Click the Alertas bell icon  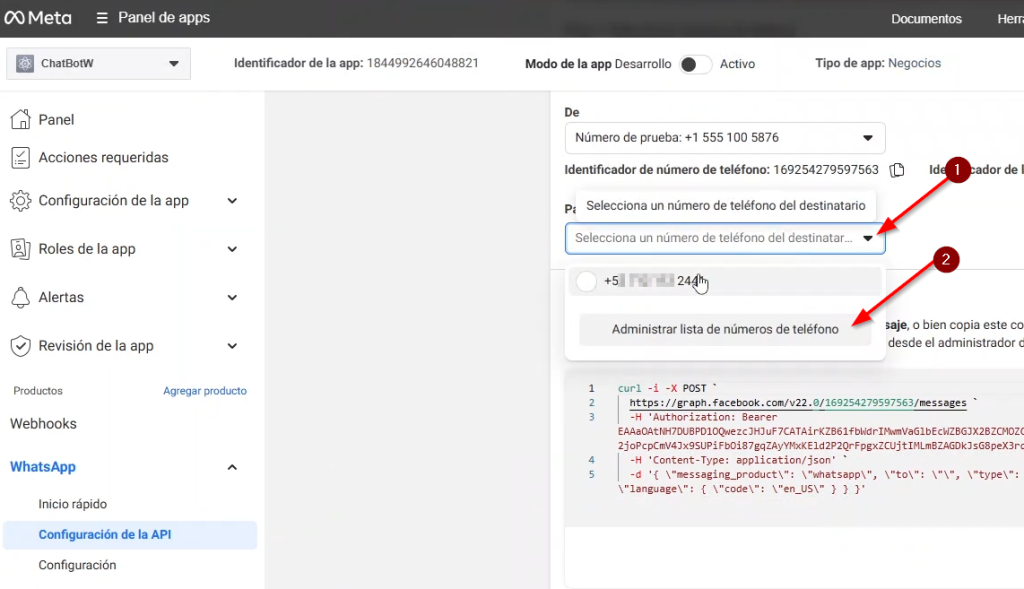[x=20, y=297]
